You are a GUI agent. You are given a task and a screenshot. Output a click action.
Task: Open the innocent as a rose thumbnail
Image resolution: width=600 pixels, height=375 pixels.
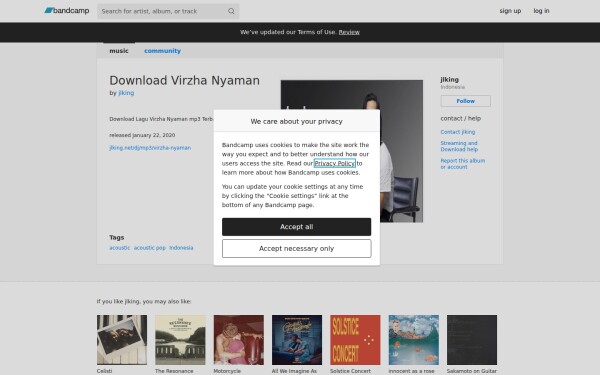pyautogui.click(x=414, y=340)
